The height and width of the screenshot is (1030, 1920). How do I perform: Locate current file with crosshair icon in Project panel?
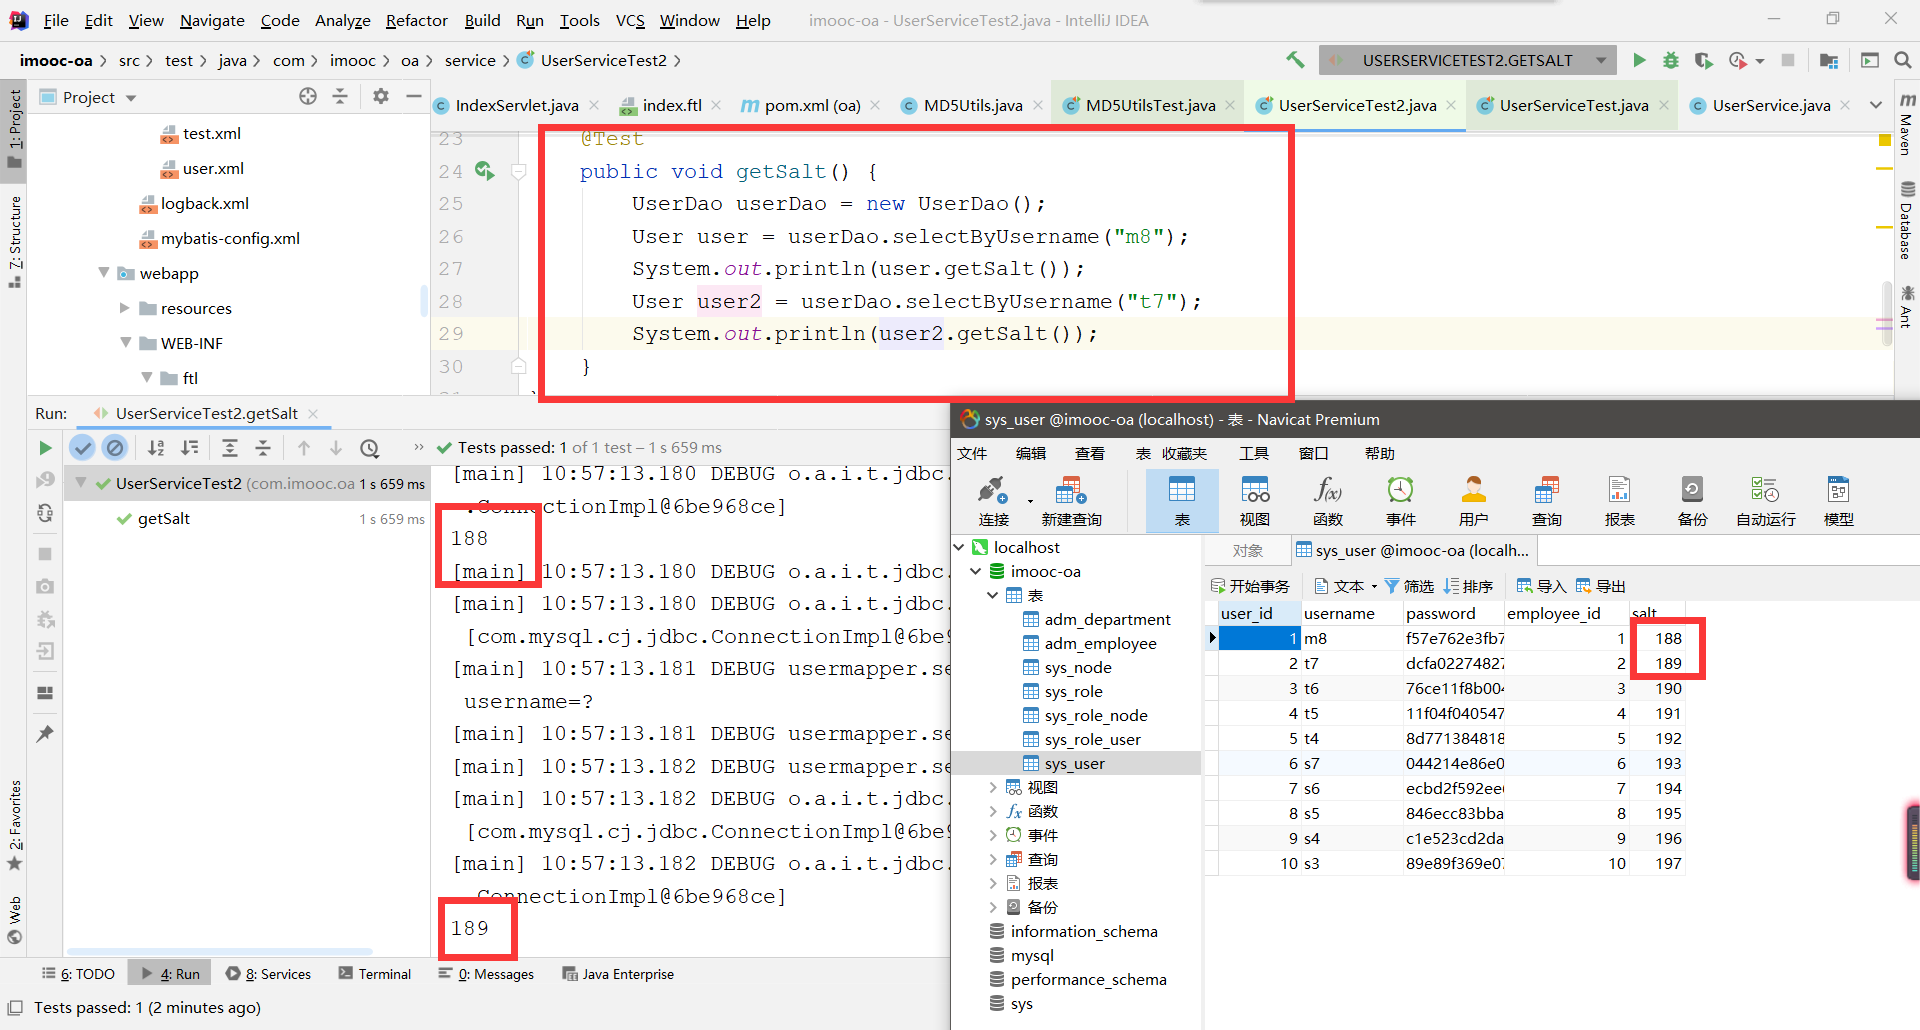[x=308, y=96]
